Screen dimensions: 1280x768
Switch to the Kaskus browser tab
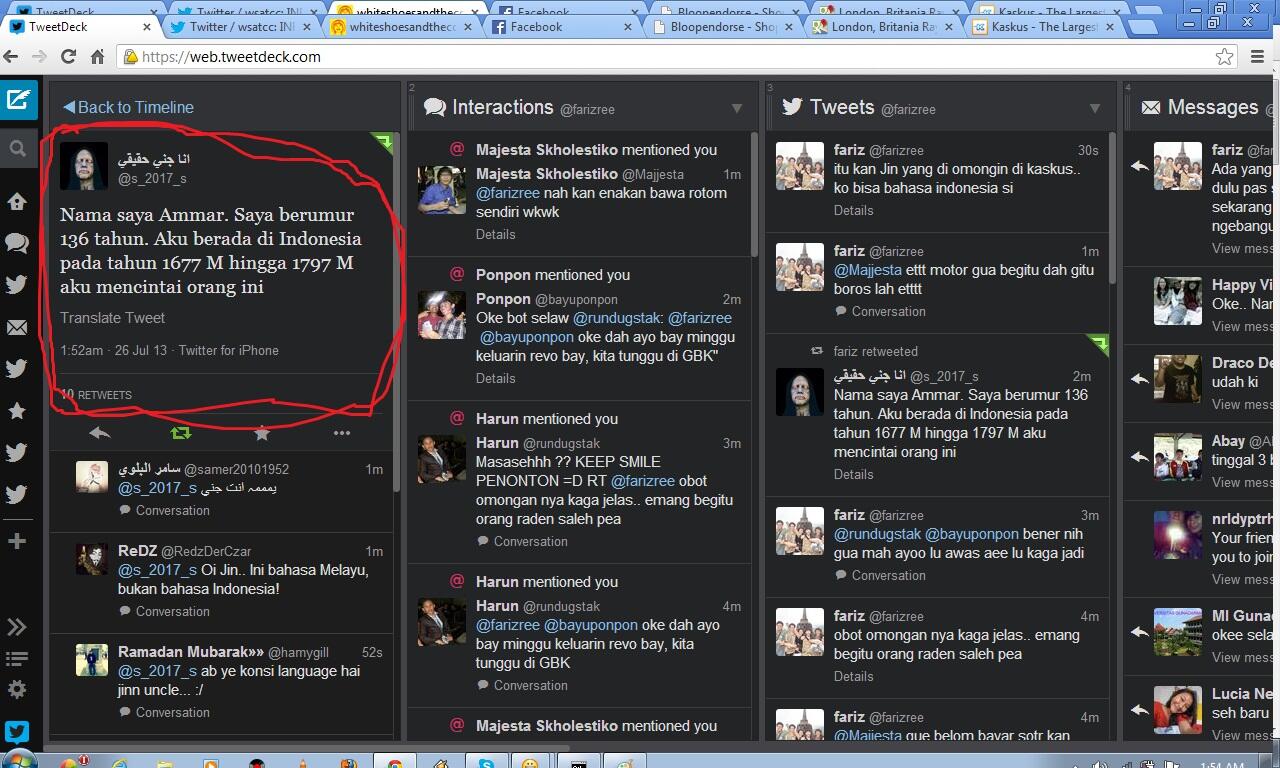1045,27
